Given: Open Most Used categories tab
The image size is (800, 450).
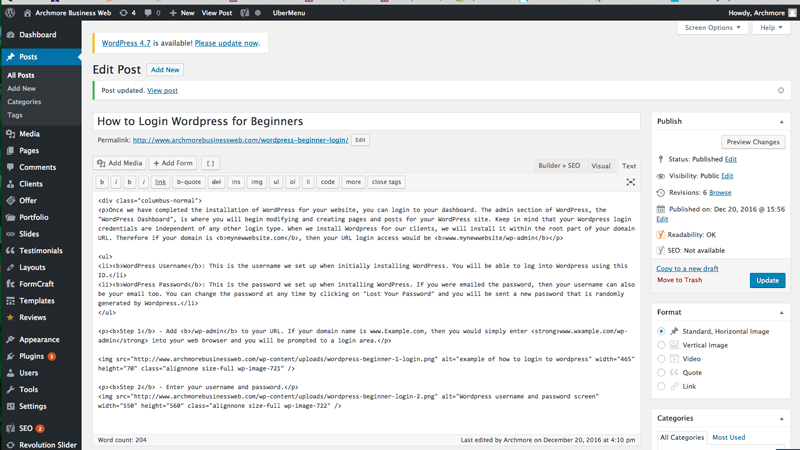Looking at the screenshot, I should (x=729, y=437).
